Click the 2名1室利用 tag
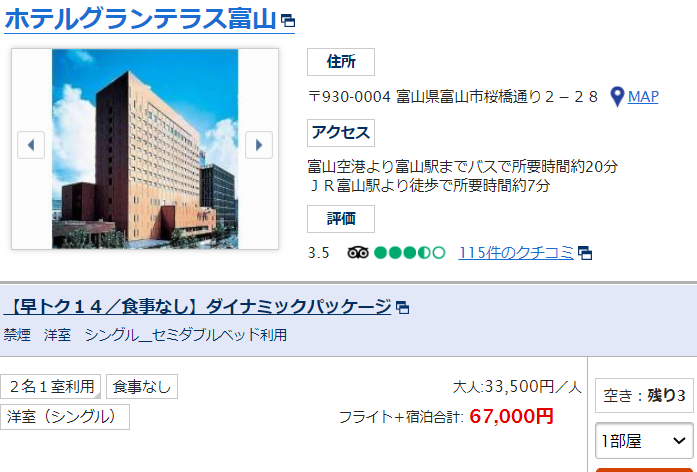 pos(51,386)
